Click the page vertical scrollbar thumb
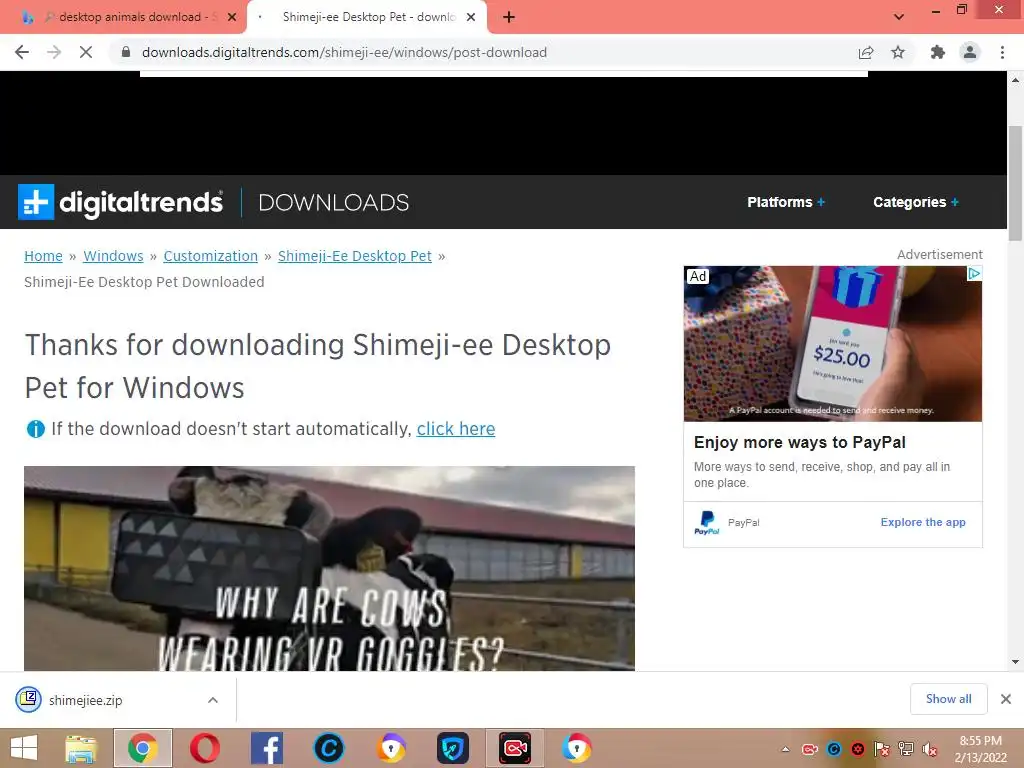The height and width of the screenshot is (768, 1024). point(1015,184)
